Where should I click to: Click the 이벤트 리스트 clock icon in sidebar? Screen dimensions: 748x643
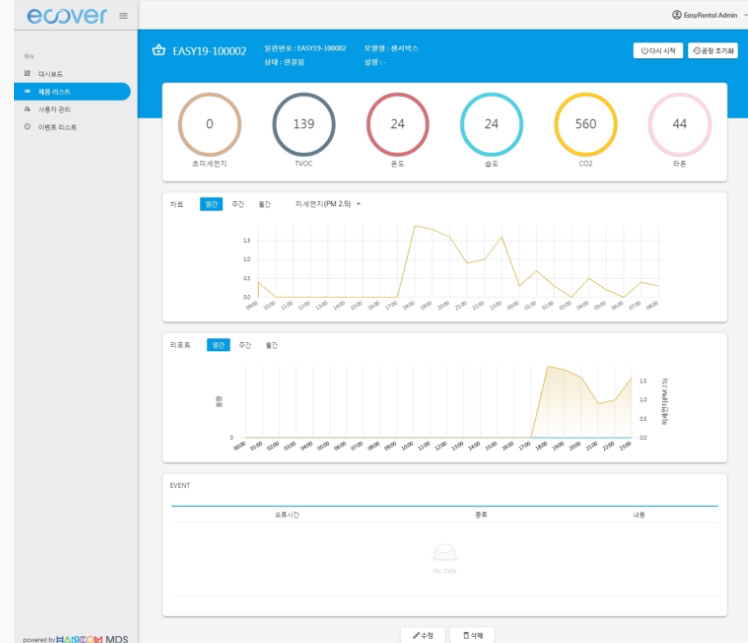coord(27,127)
